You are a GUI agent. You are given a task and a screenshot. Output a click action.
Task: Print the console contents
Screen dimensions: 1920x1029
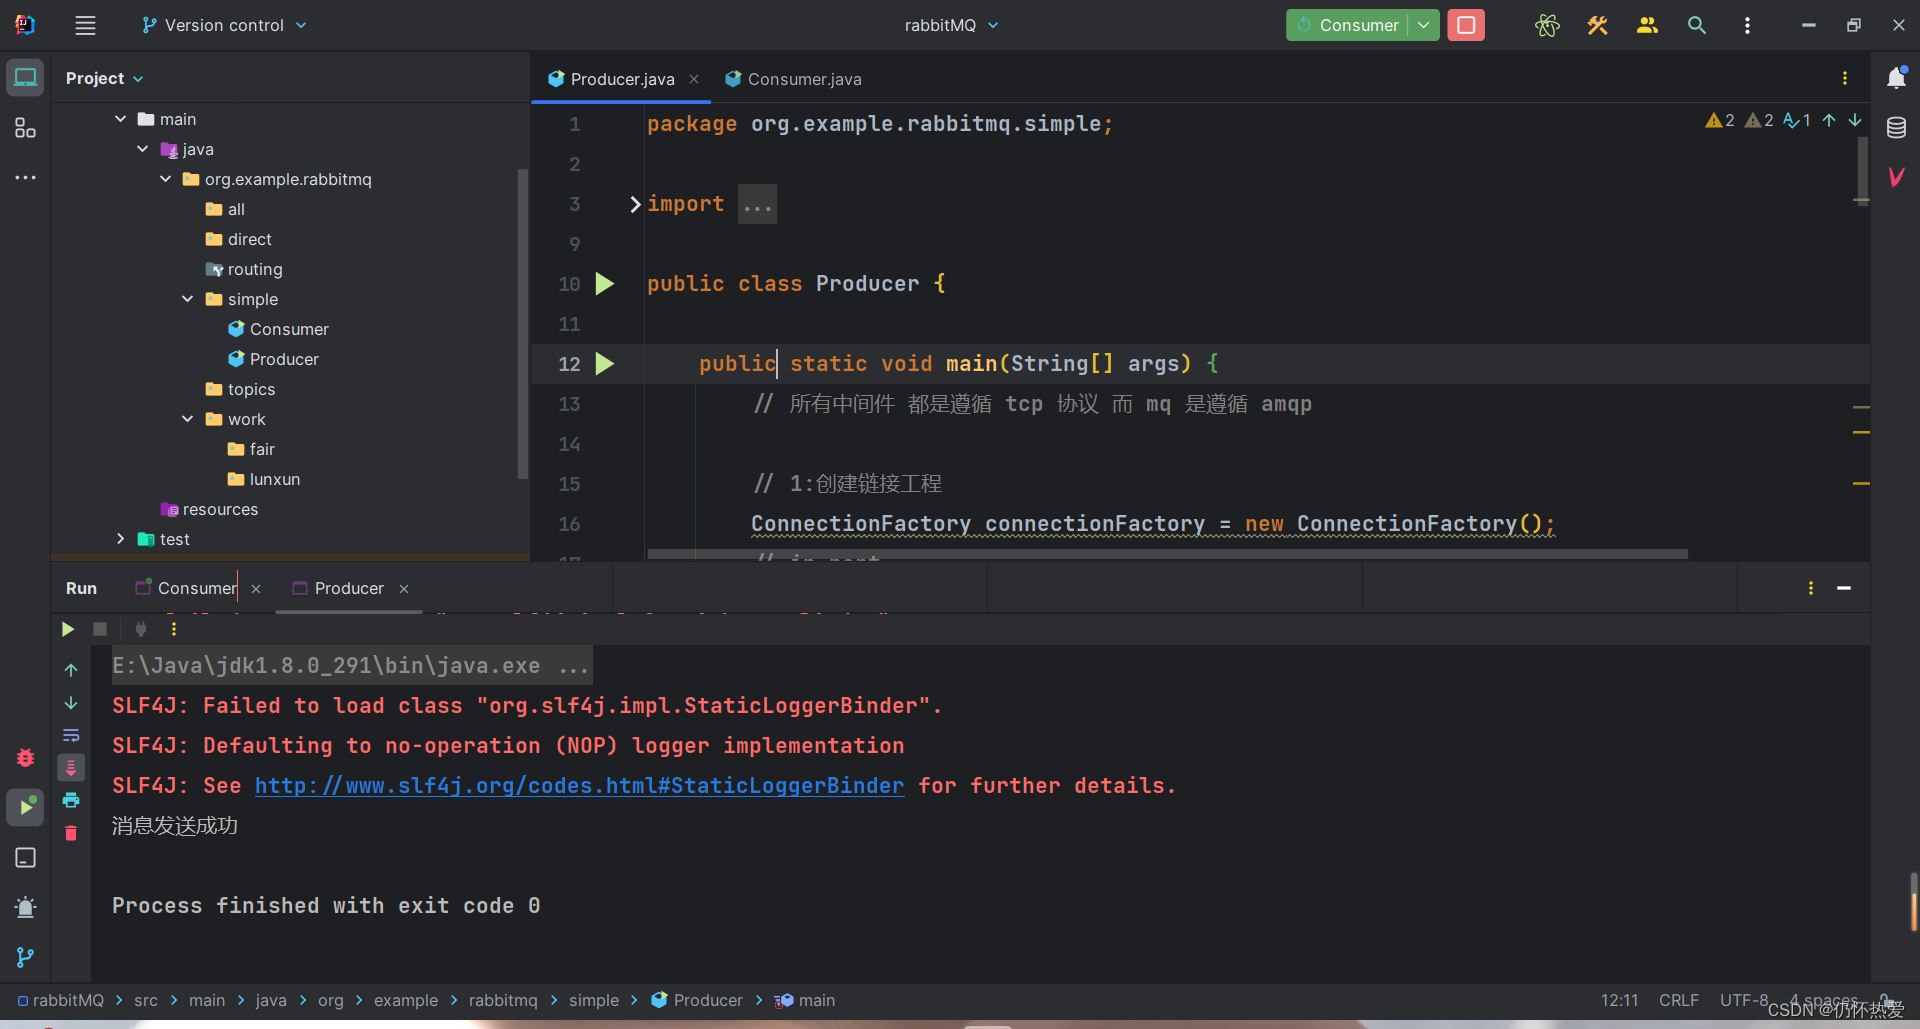point(71,801)
